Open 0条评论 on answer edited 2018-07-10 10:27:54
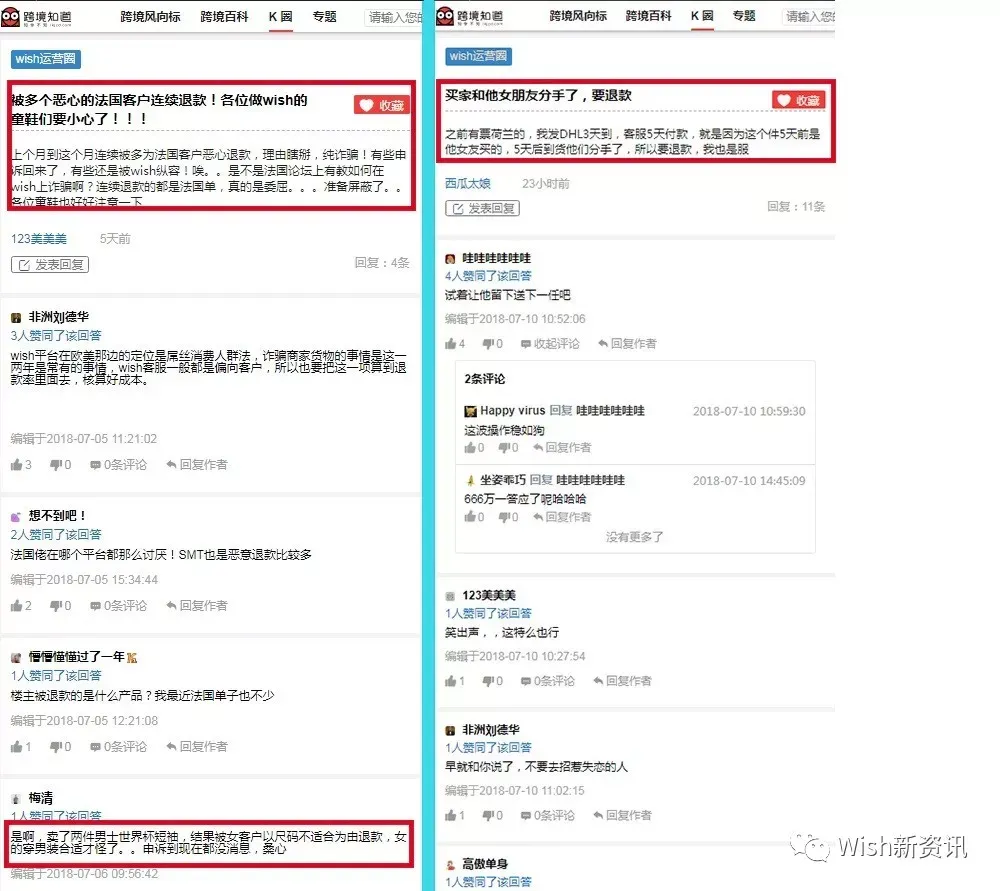 (x=548, y=681)
